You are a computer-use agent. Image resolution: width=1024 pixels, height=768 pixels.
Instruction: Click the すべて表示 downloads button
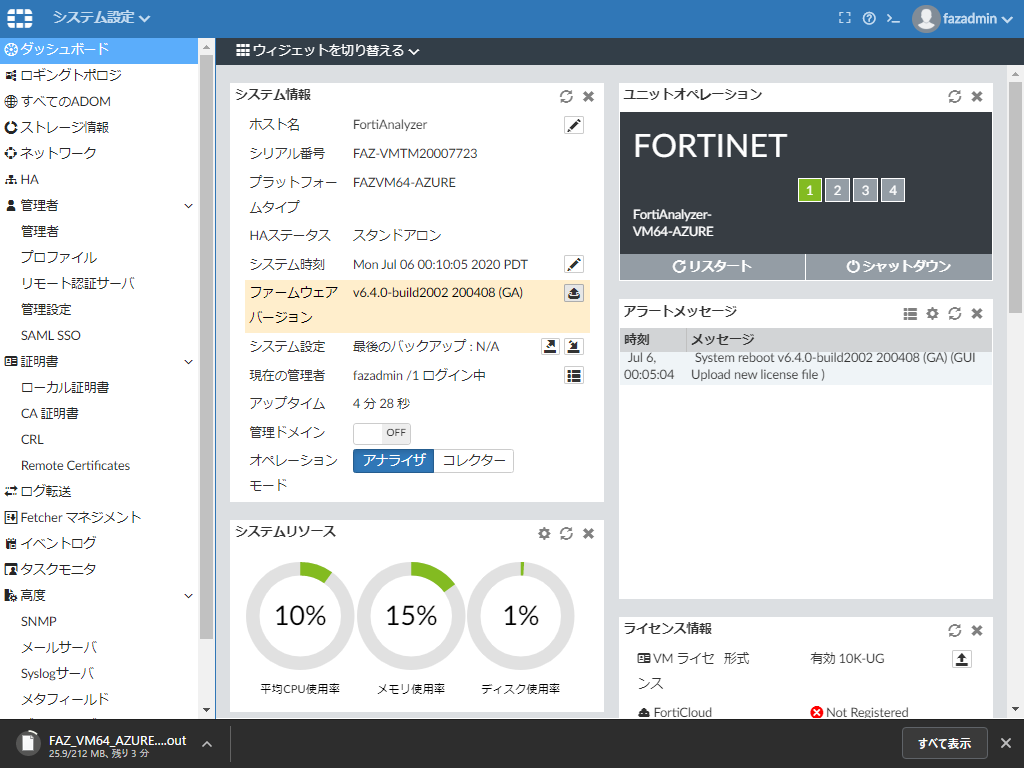(944, 743)
